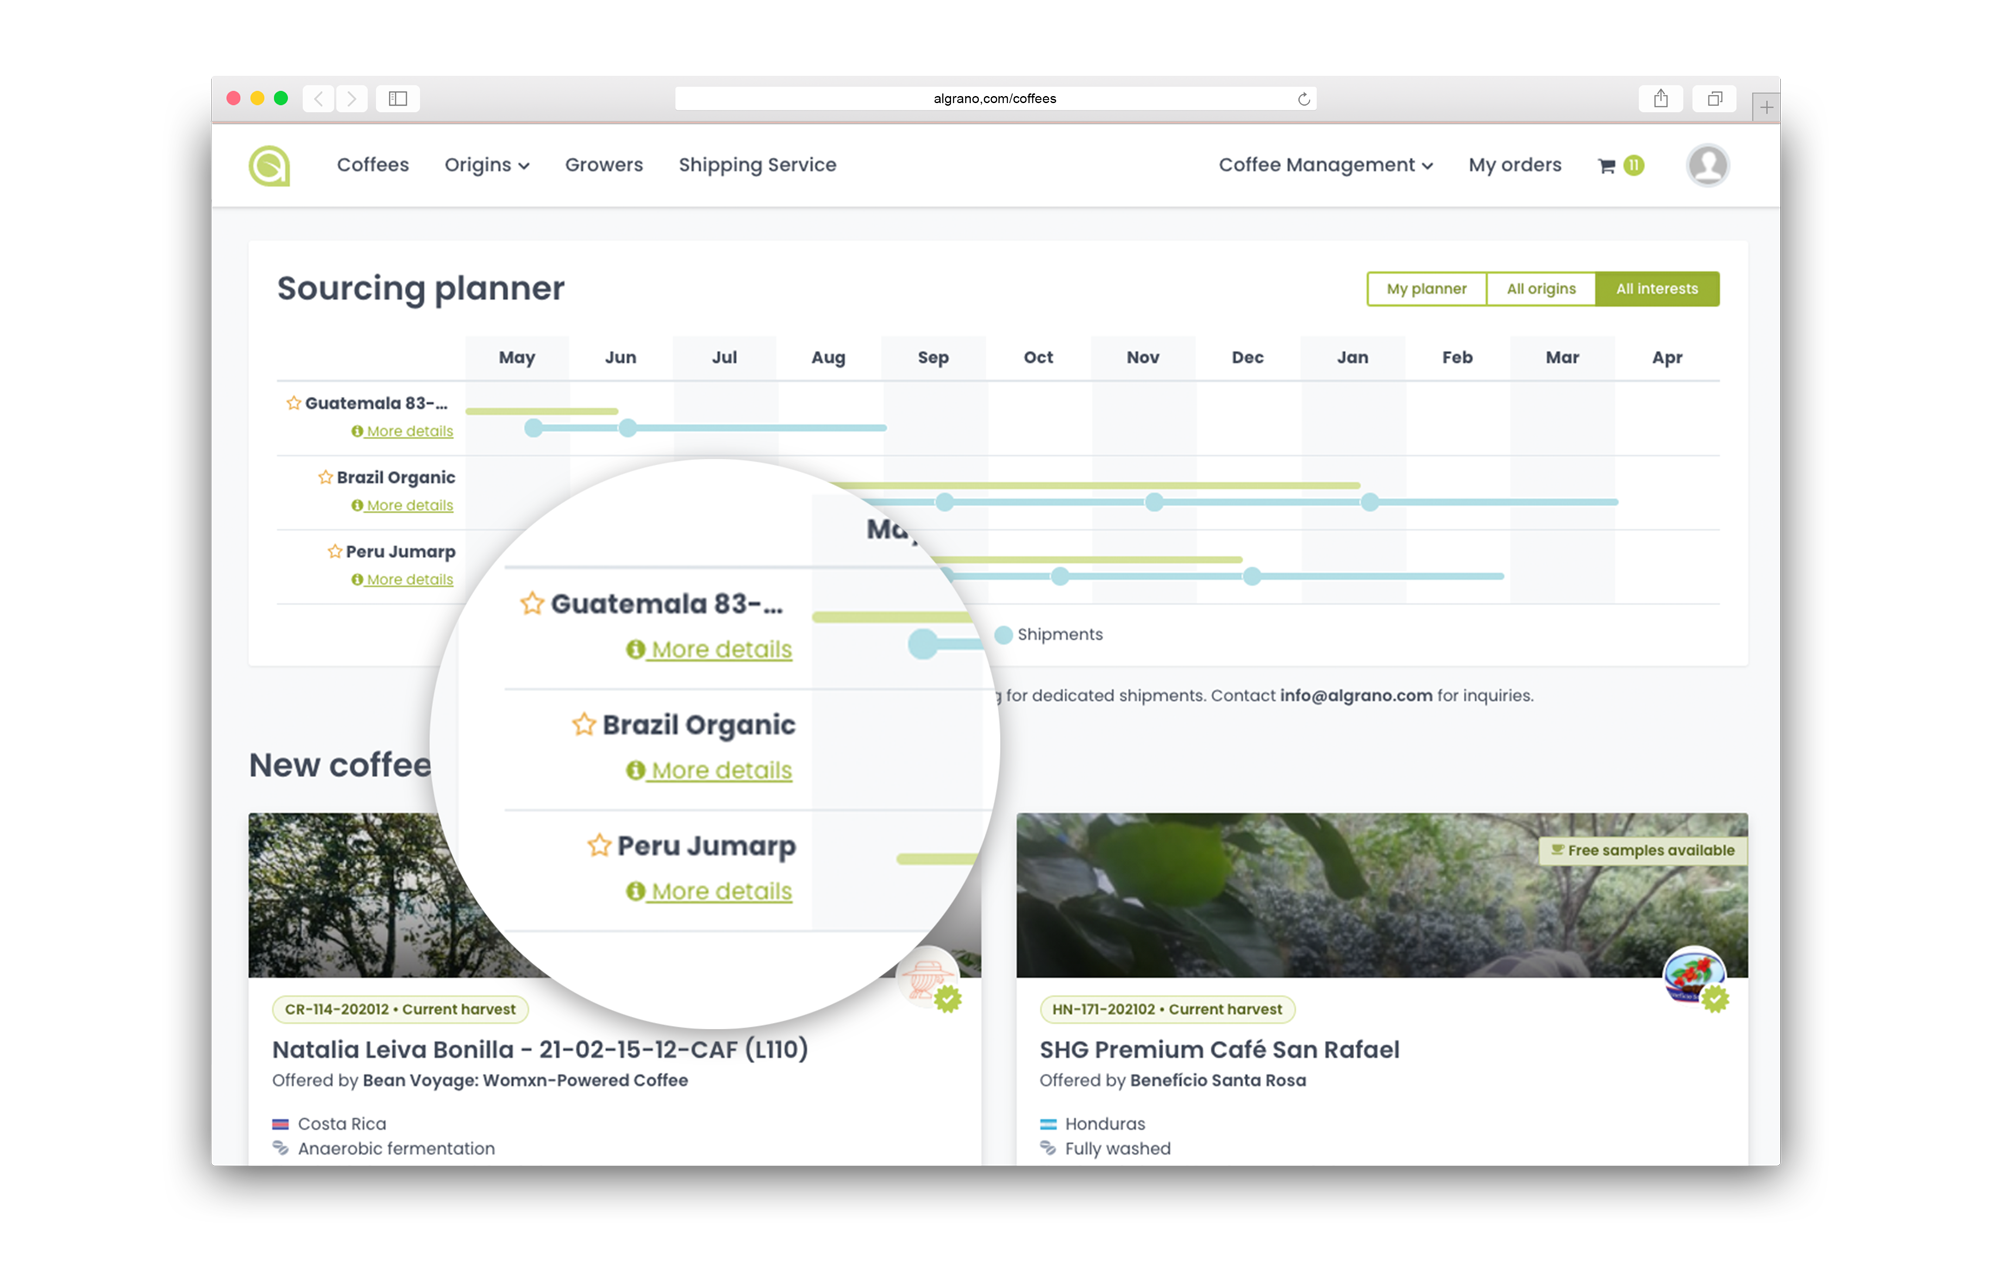Open the browser tab switcher icon
The height and width of the screenshot is (1262, 2000).
[x=1715, y=99]
